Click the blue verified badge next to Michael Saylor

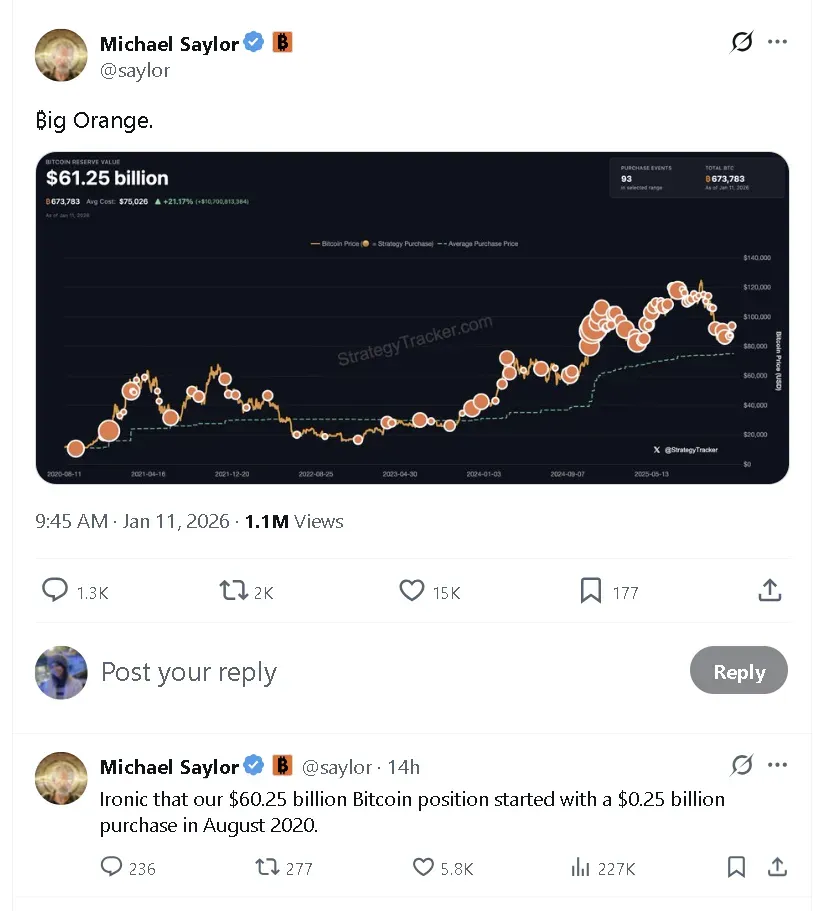[x=253, y=42]
